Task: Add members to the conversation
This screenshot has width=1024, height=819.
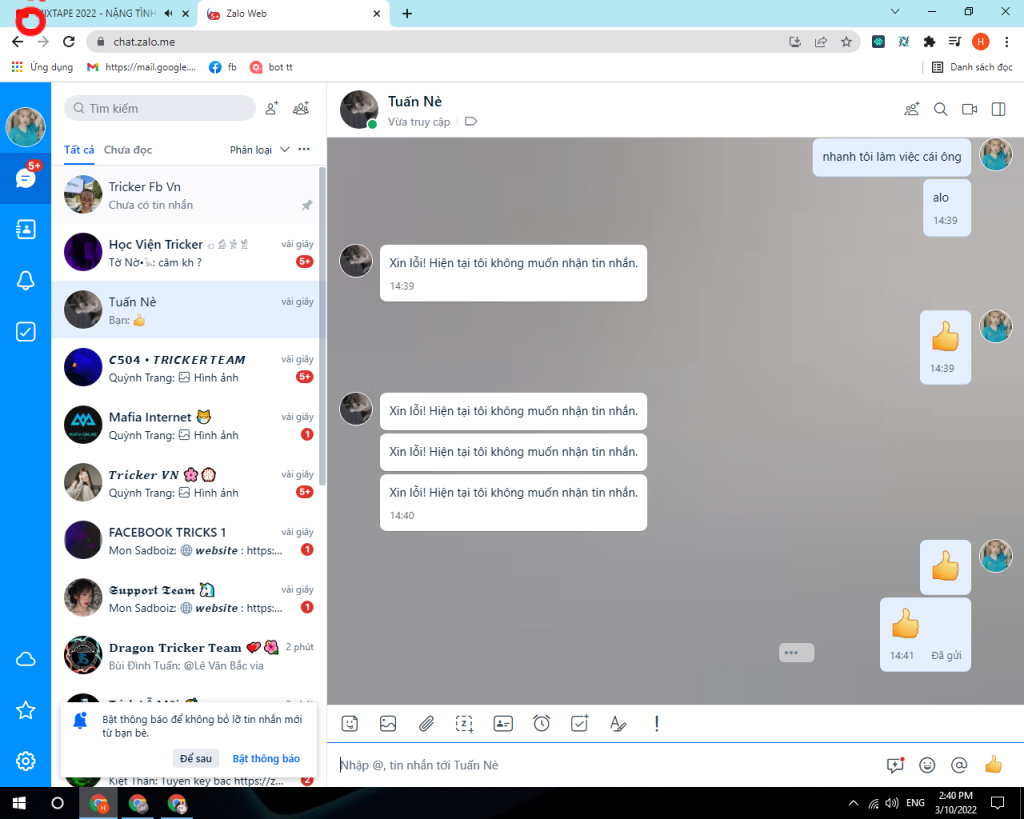Action: point(911,110)
